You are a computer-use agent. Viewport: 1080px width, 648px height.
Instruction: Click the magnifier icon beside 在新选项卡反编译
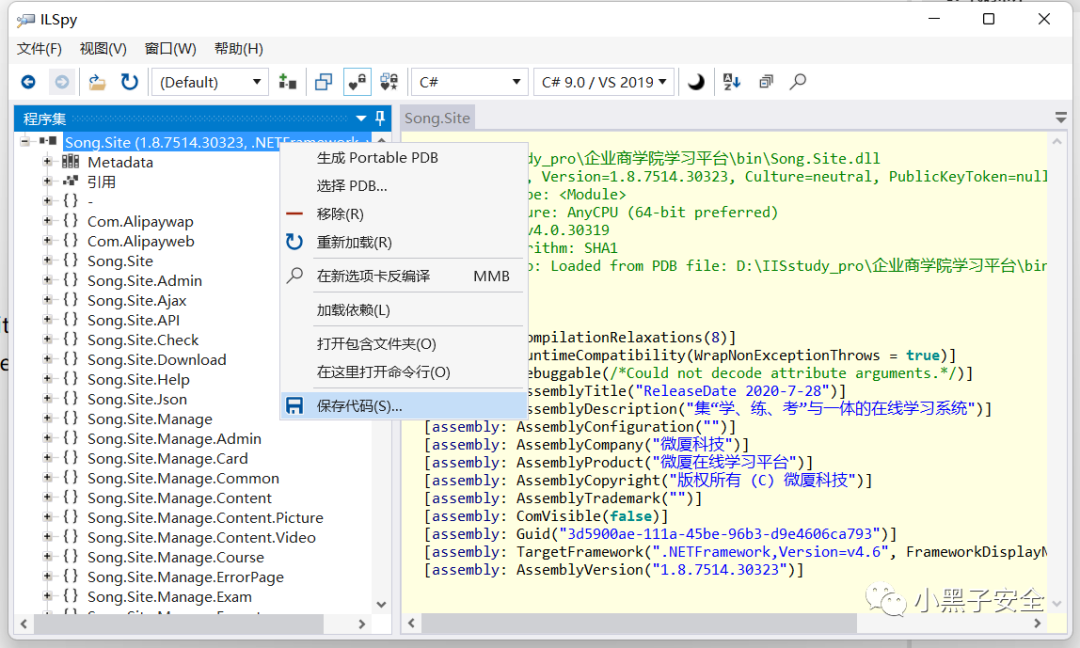(x=295, y=276)
